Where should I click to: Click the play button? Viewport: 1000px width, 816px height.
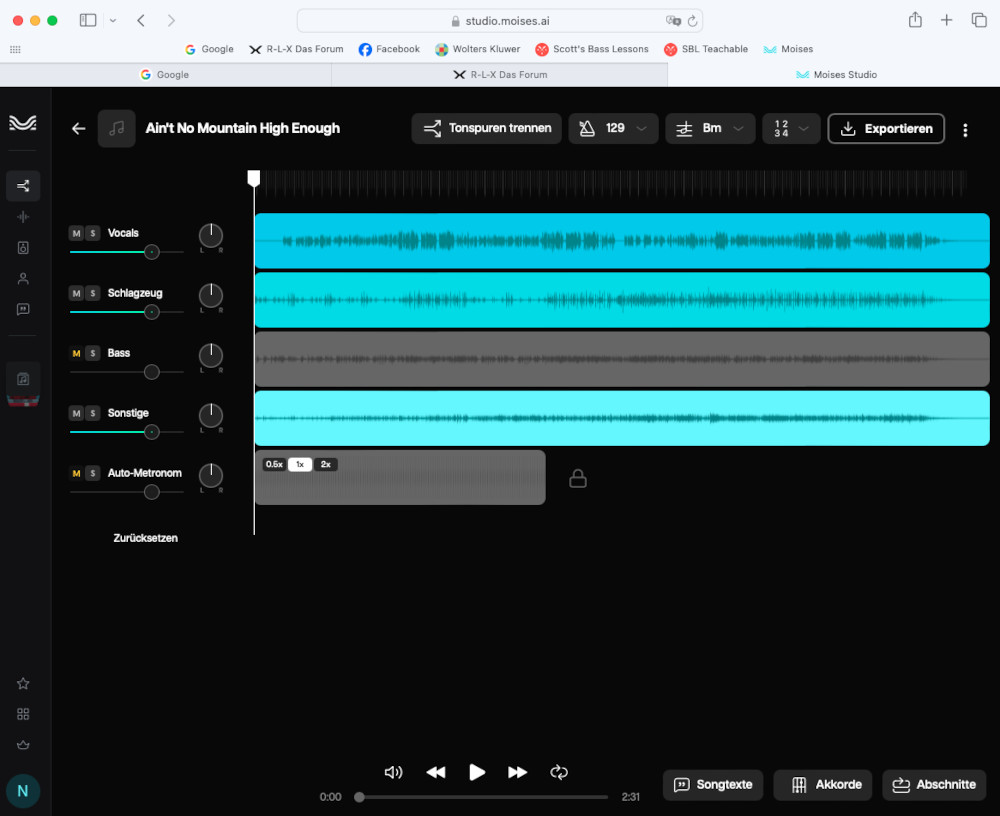[477, 772]
